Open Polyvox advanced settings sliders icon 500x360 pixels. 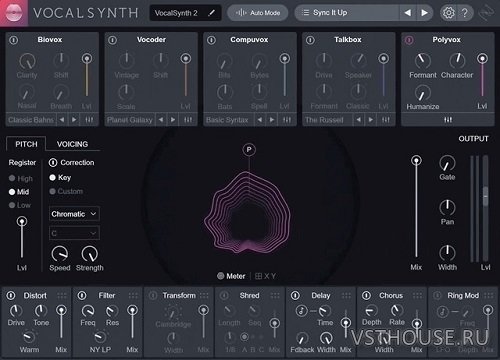pos(448,120)
